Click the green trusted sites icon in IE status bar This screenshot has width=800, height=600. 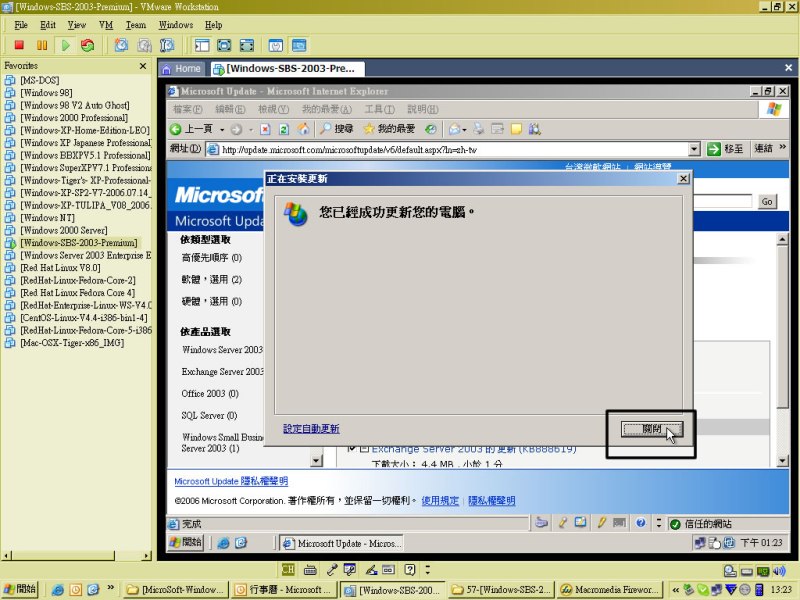pos(675,524)
